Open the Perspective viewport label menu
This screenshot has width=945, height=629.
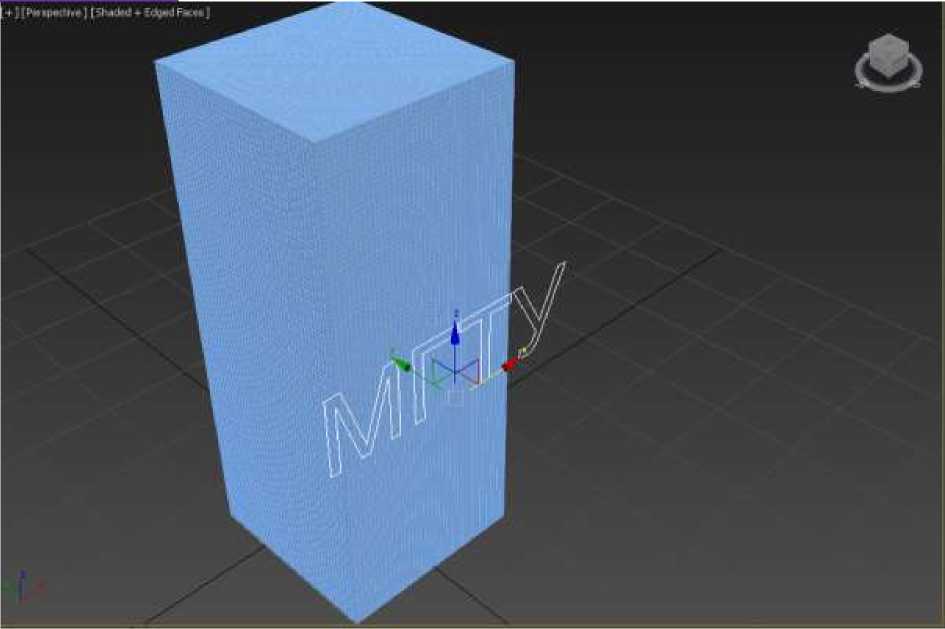[54, 12]
